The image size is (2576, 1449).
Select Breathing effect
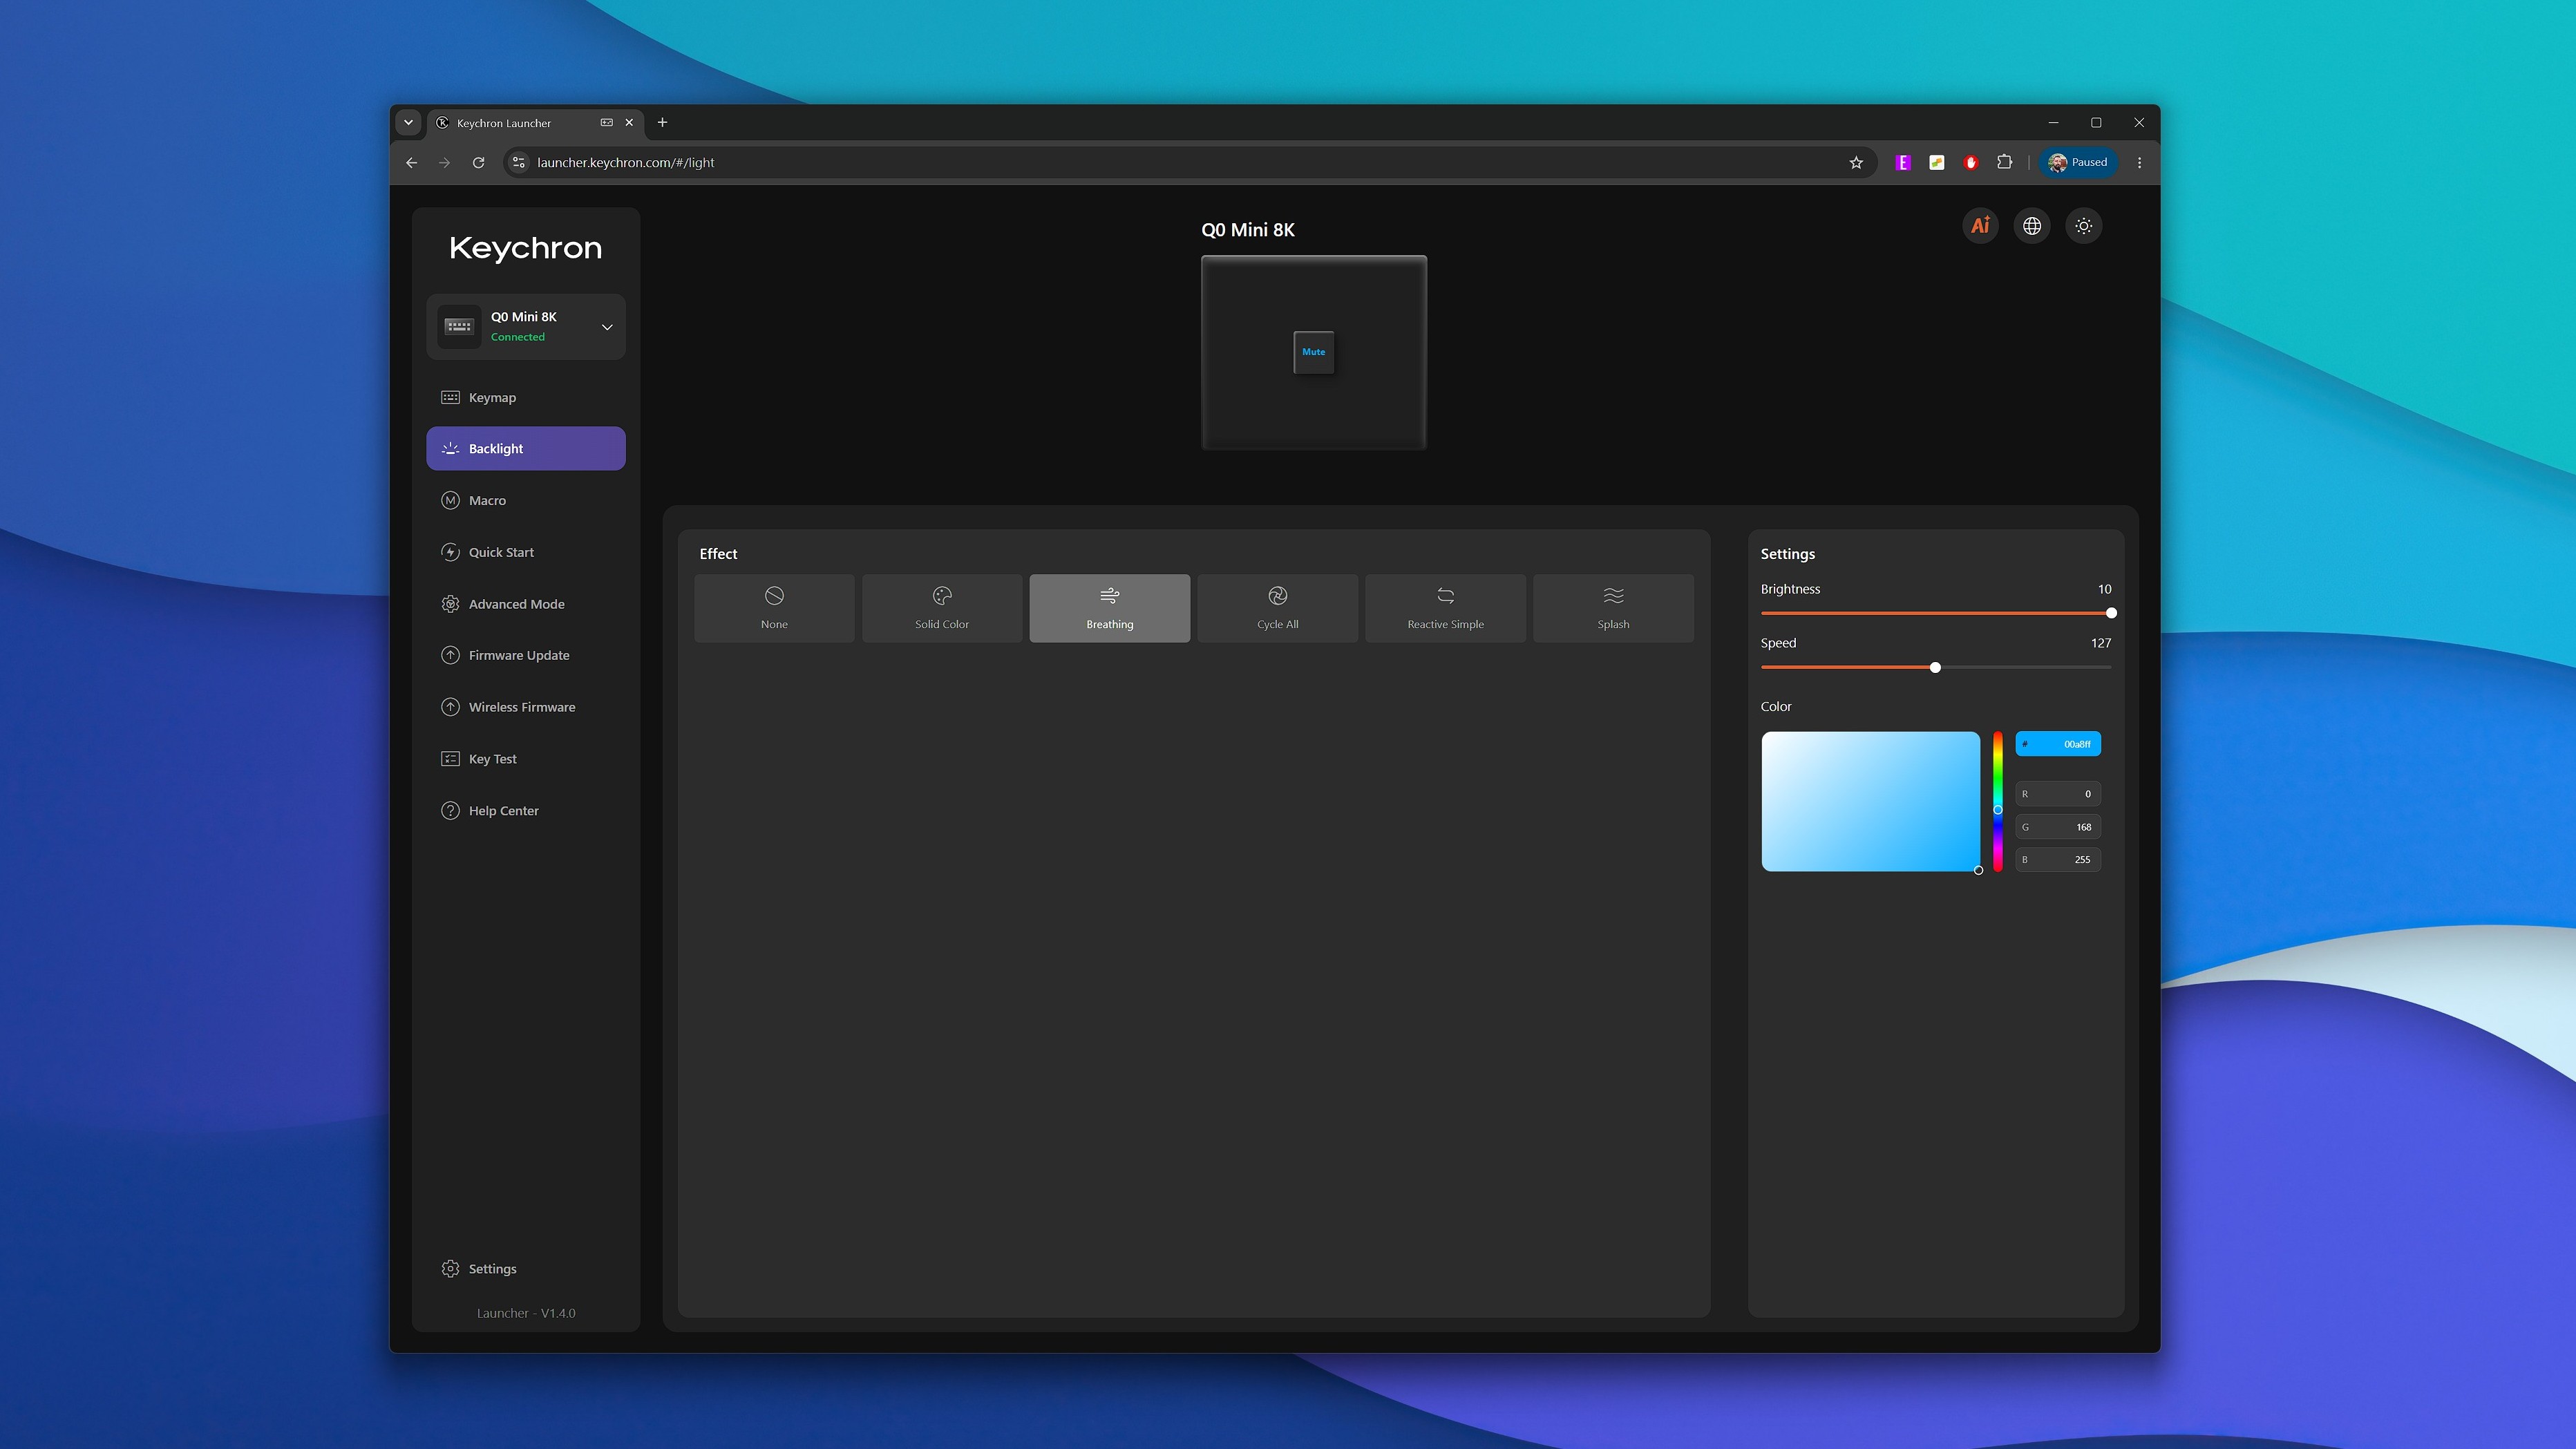1110,608
